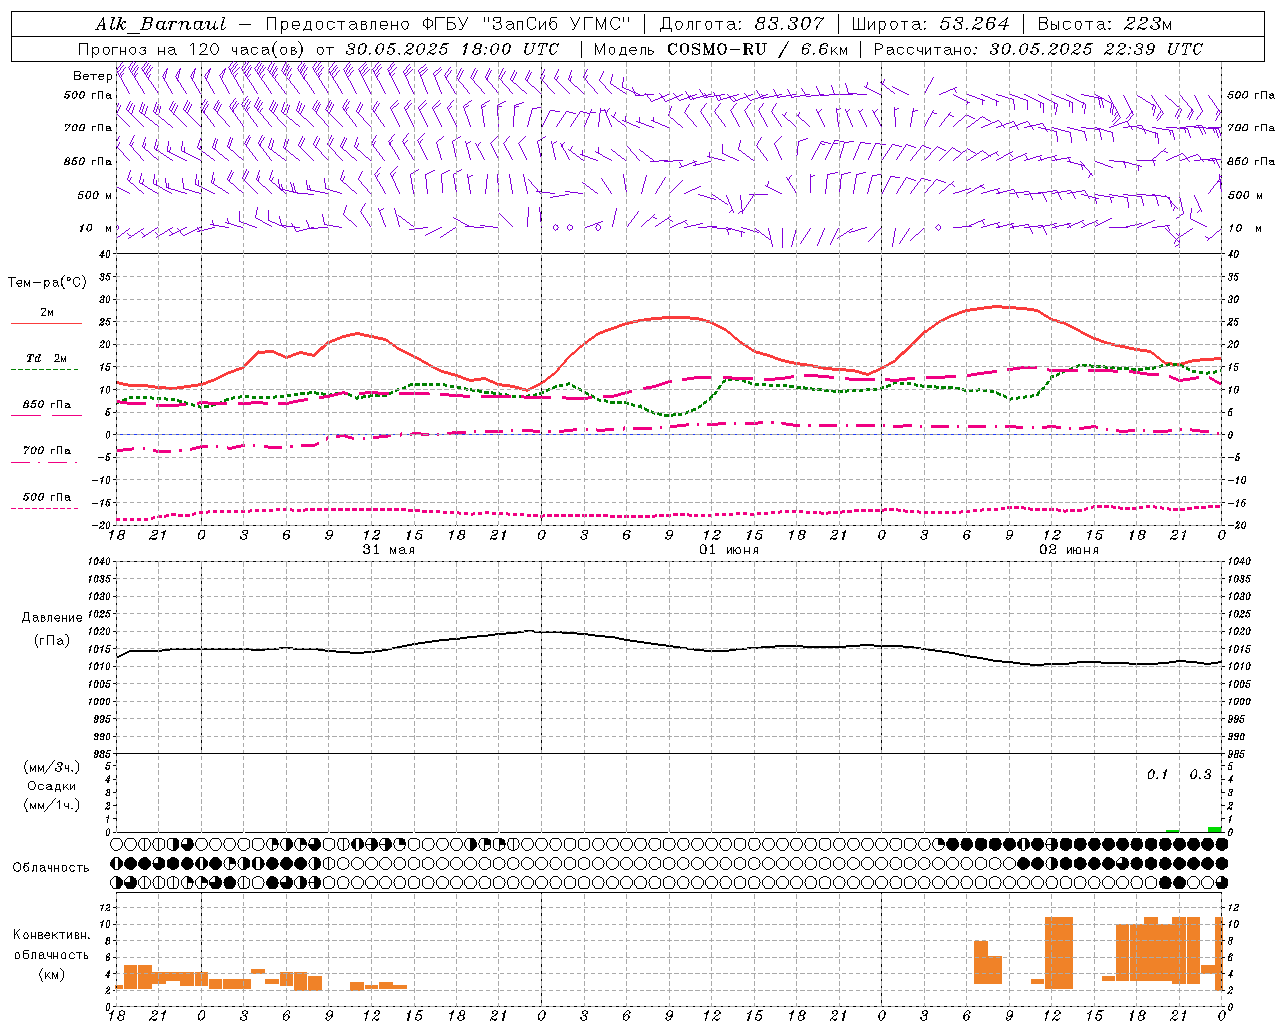The width and height of the screenshot is (1280, 1024).
Task: Click the Облачность cloud cover label
Action: [51, 868]
